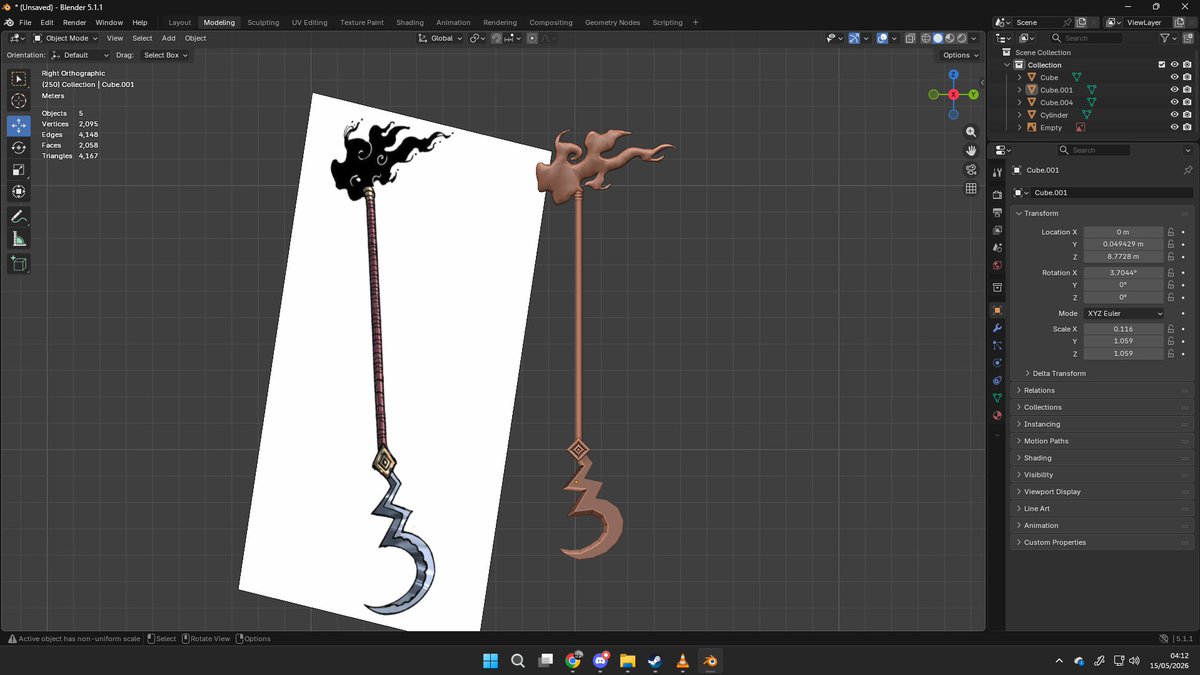Uncheck Collection exclude checkbox
1200x675 pixels.
point(1161,65)
